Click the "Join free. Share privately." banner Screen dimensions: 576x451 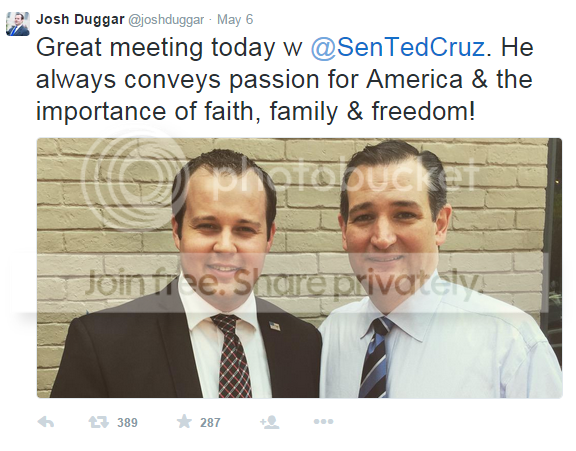(283, 284)
